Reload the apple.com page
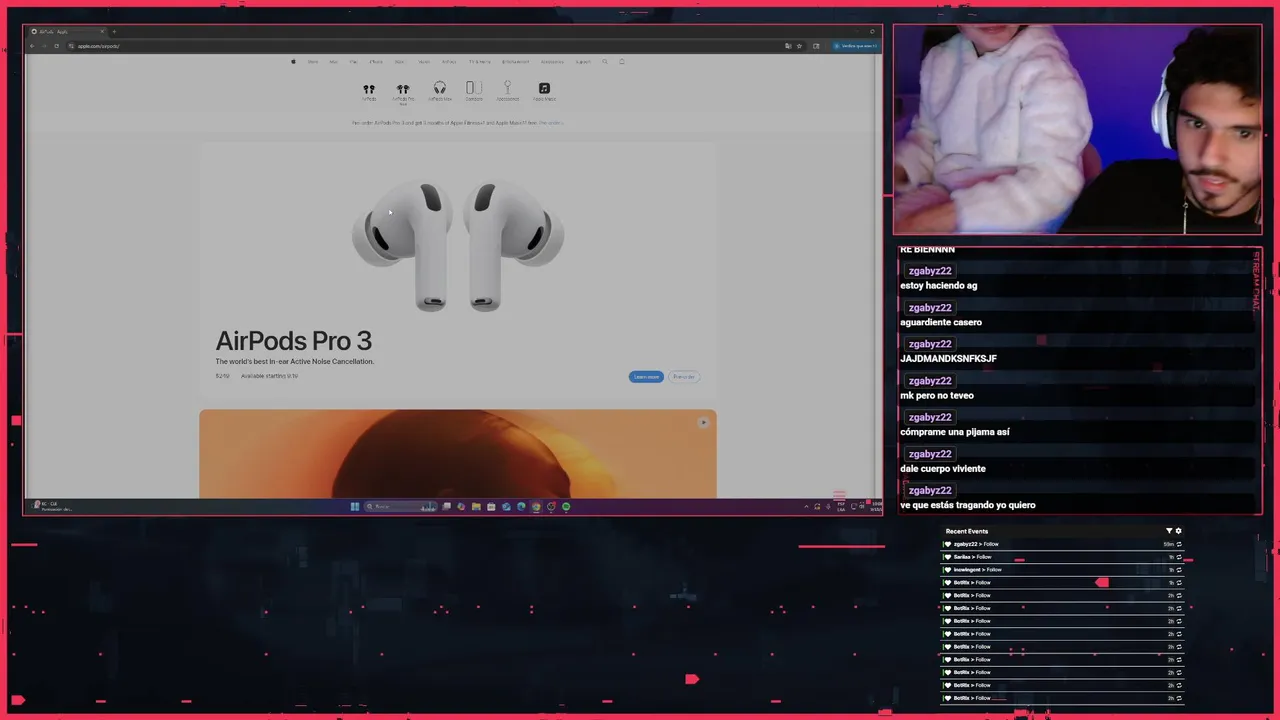 pyautogui.click(x=56, y=46)
